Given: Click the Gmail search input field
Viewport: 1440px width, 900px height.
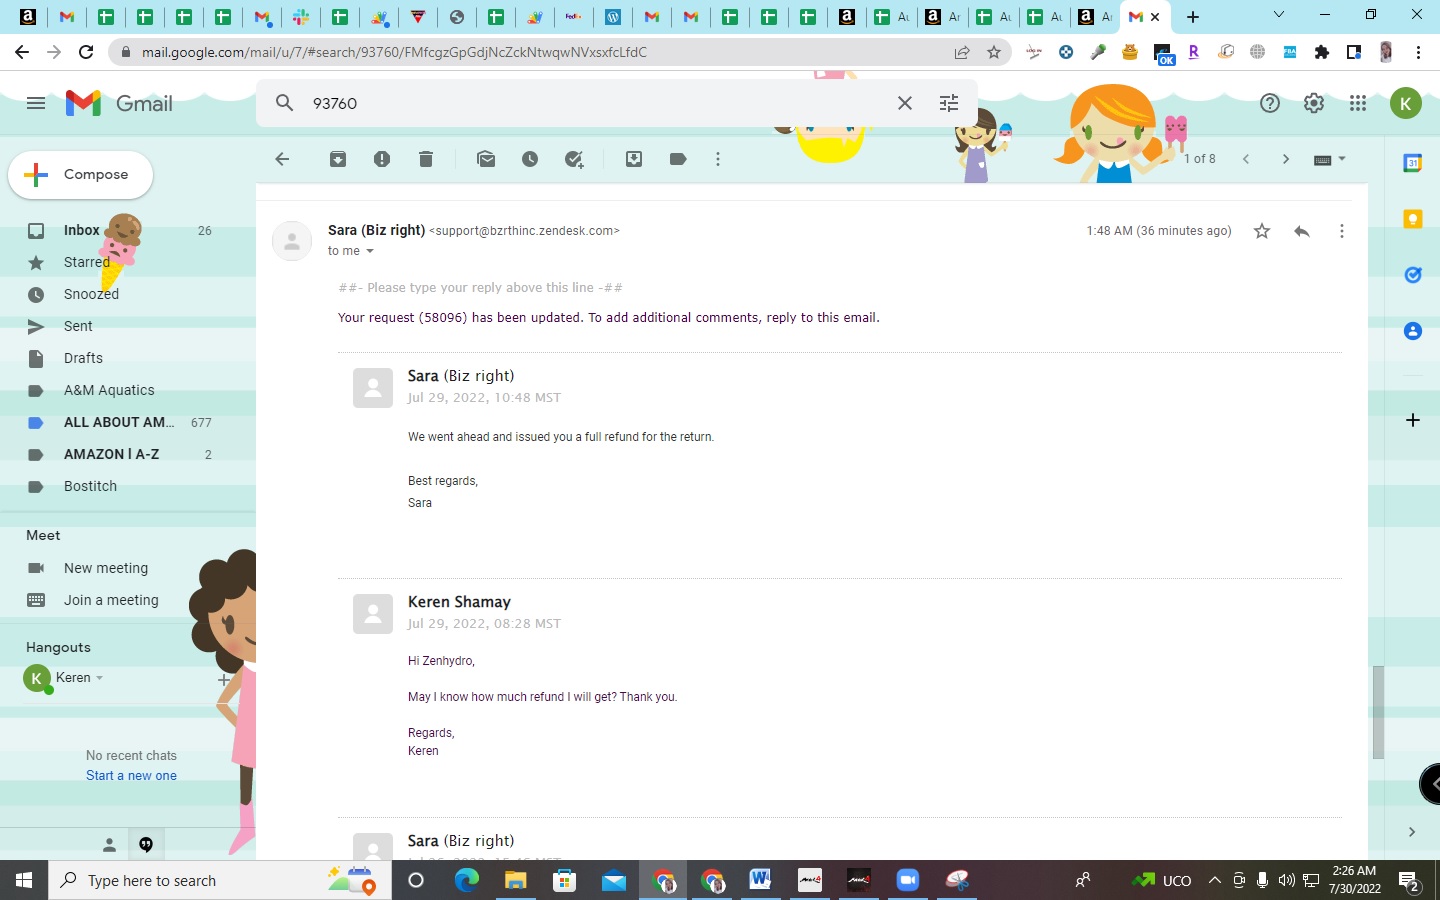Looking at the screenshot, I should (595, 103).
